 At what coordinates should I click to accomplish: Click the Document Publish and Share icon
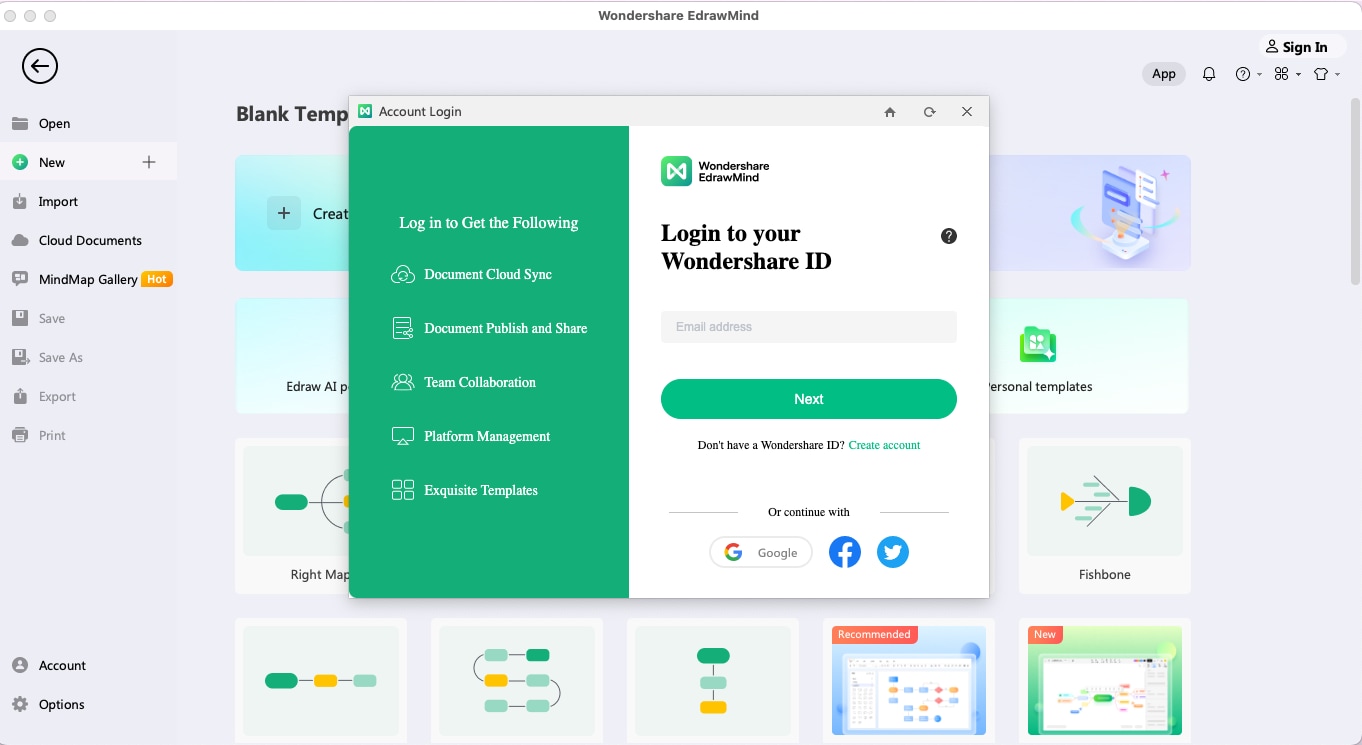(x=403, y=328)
